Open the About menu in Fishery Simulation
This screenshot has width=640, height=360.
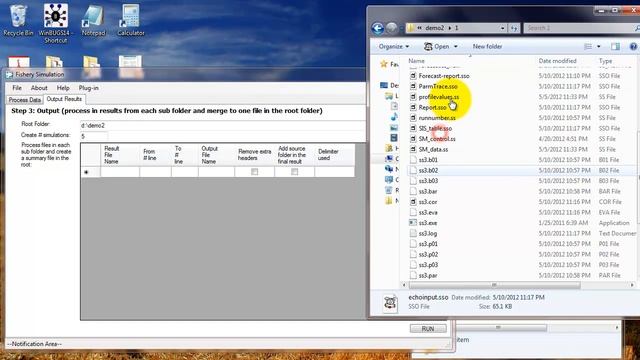click(x=39, y=88)
